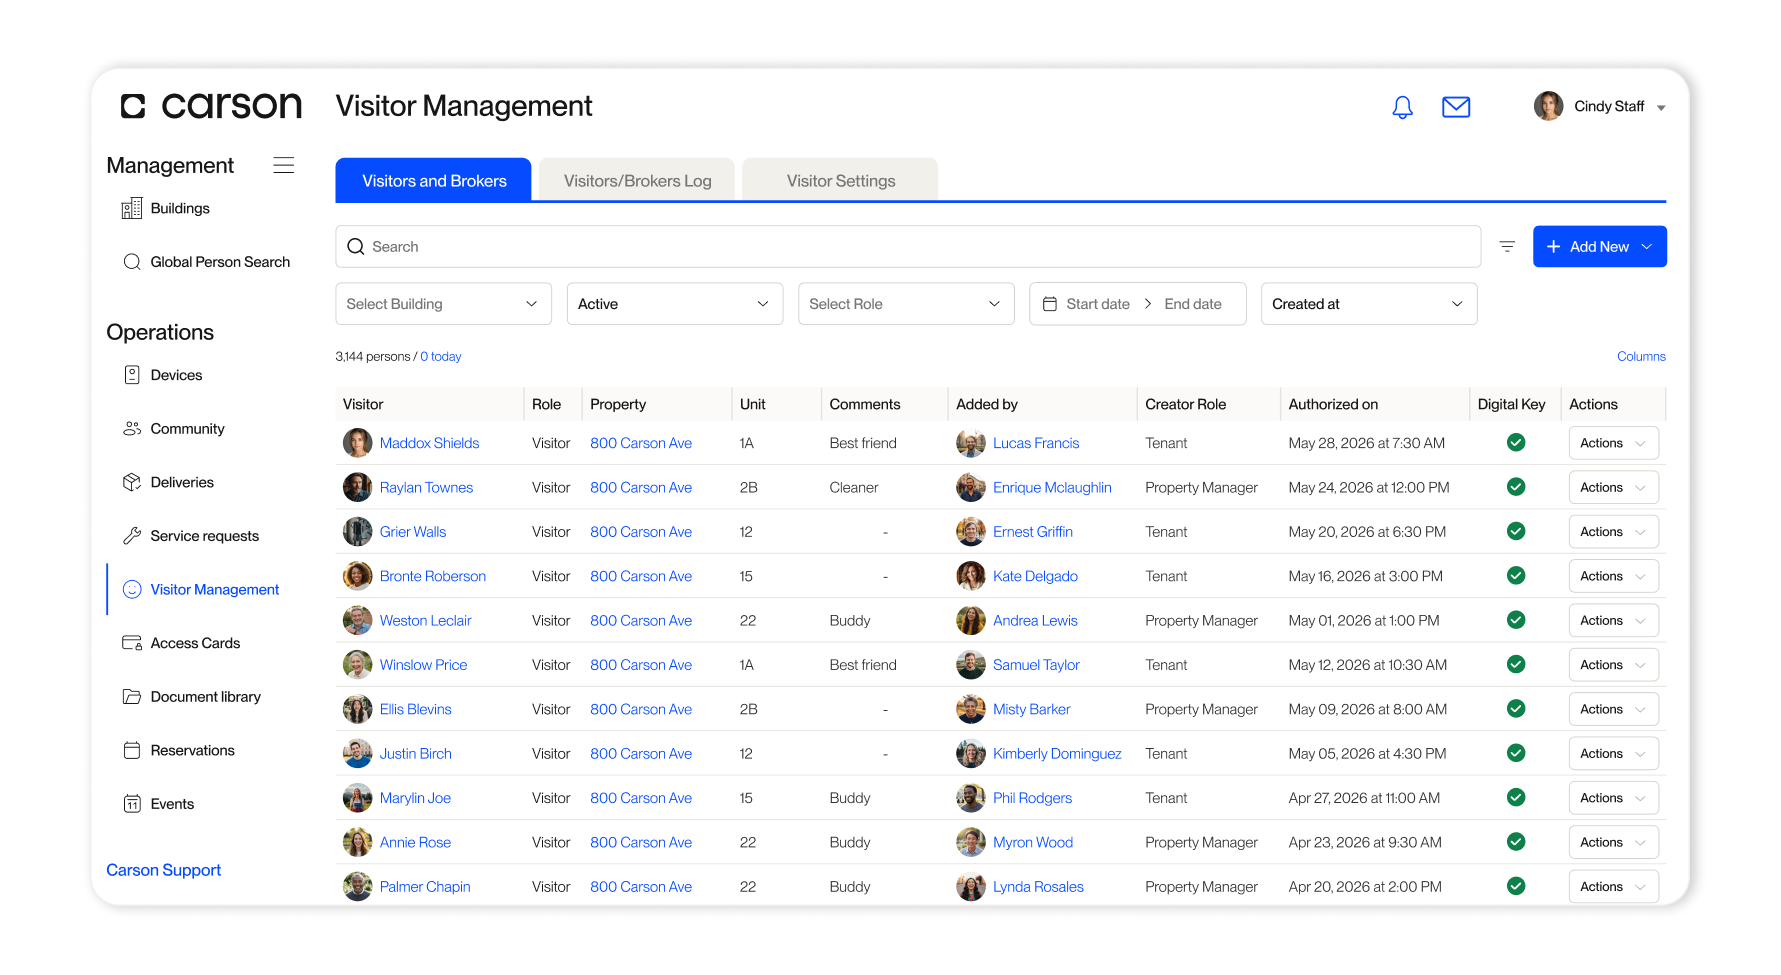Image resolution: width=1781 pixels, height=975 pixels.
Task: Click Marylin Joe digital key checkmark
Action: click(1515, 798)
